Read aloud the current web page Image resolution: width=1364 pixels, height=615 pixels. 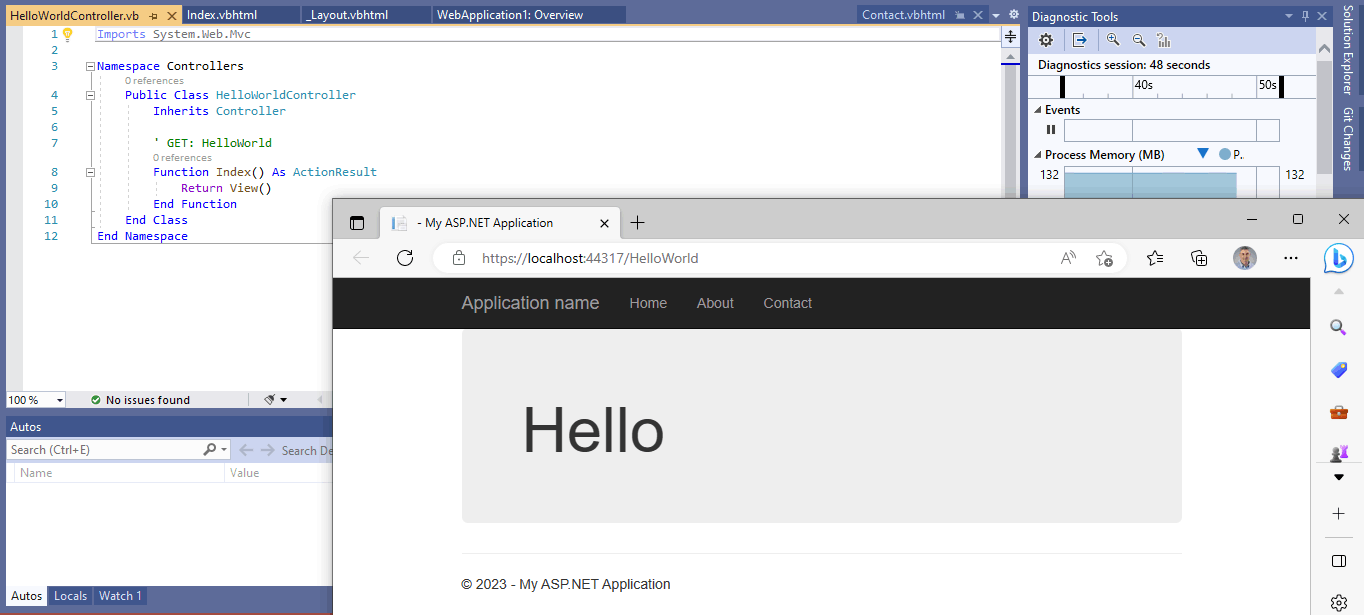[1068, 257]
